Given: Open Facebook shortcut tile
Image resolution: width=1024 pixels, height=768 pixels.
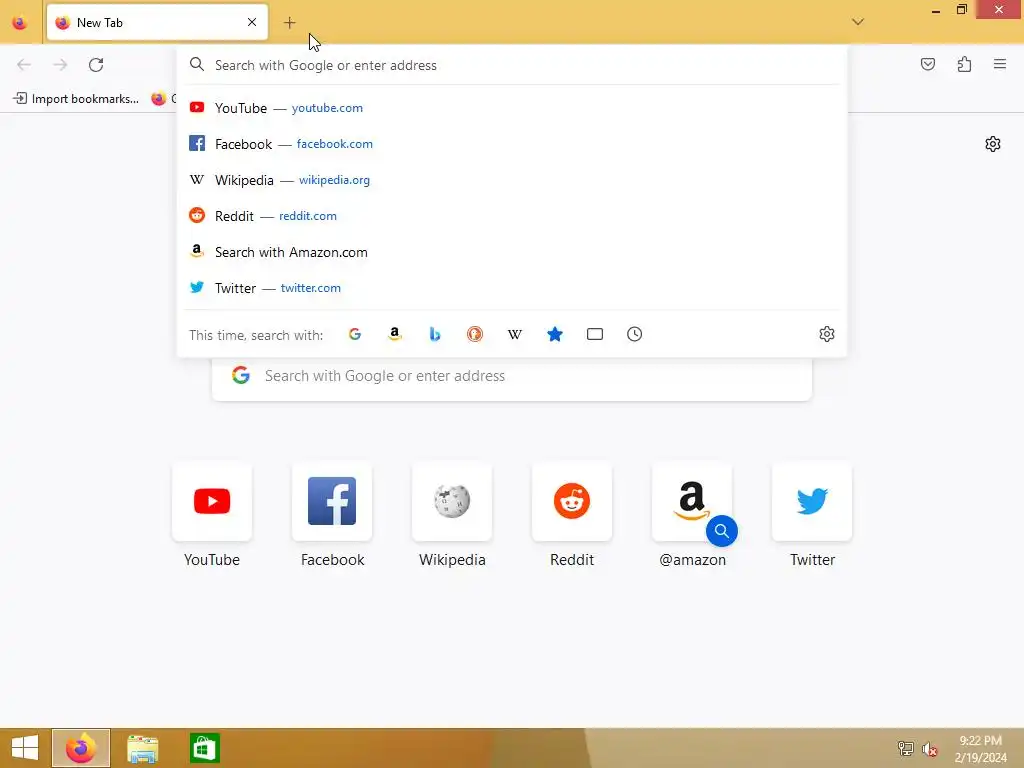Looking at the screenshot, I should pyautogui.click(x=332, y=502).
